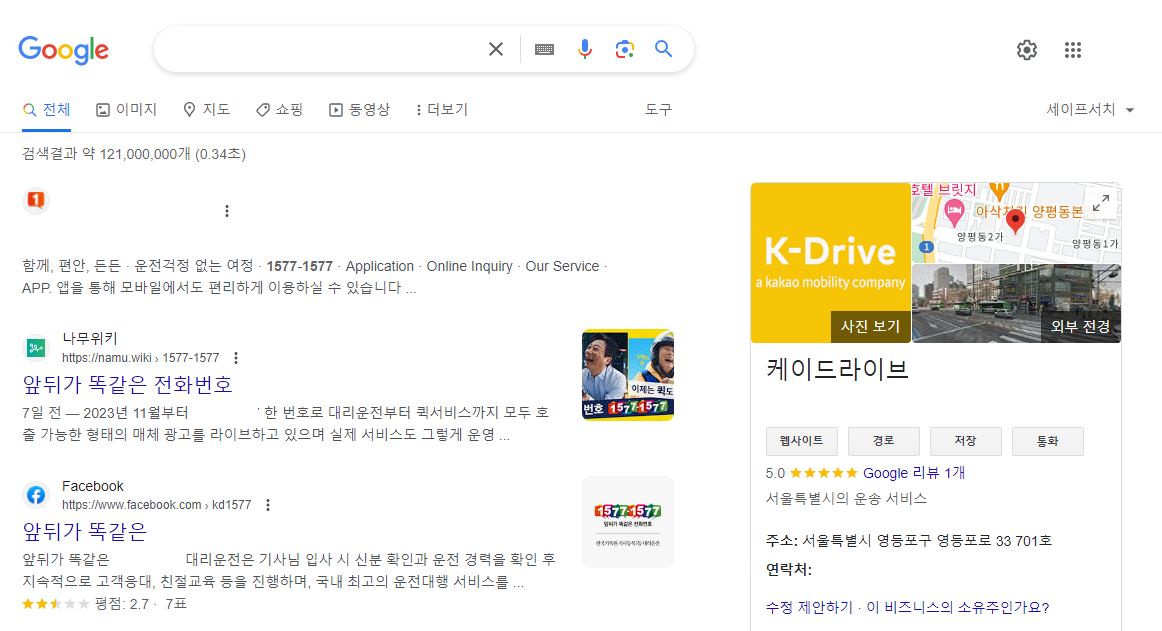Submit search with the magnifier icon

pos(663,49)
